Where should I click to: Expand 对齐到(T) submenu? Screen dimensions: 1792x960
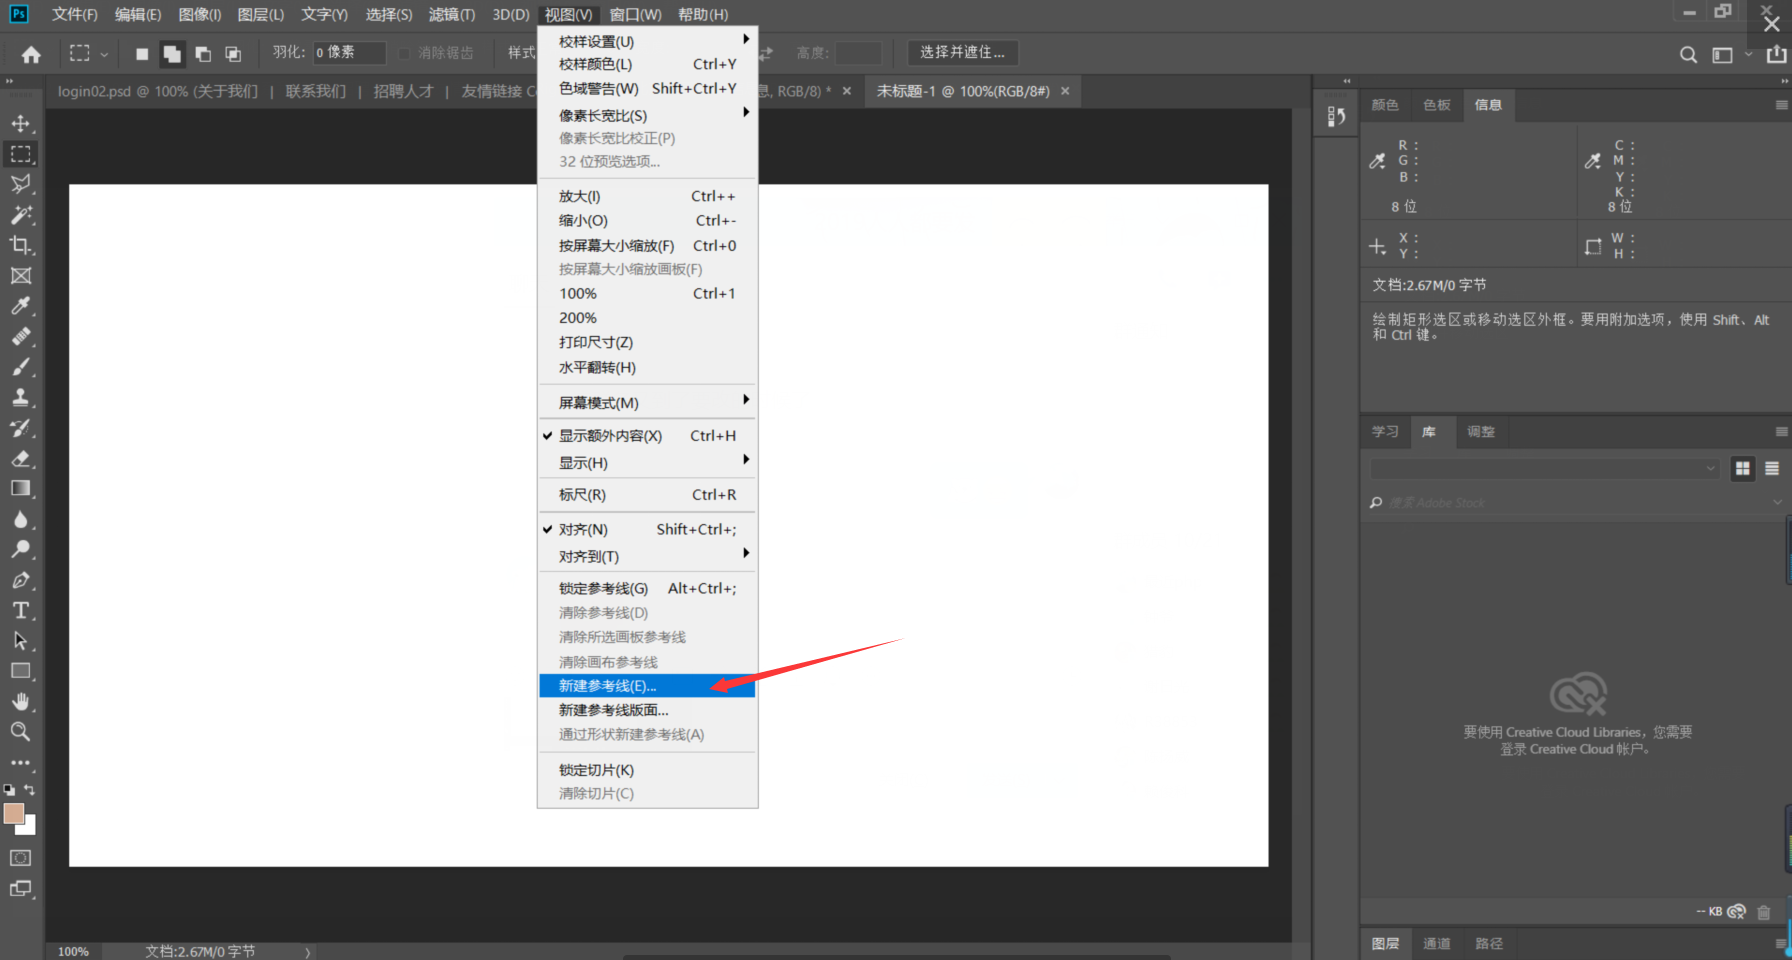pyautogui.click(x=647, y=557)
